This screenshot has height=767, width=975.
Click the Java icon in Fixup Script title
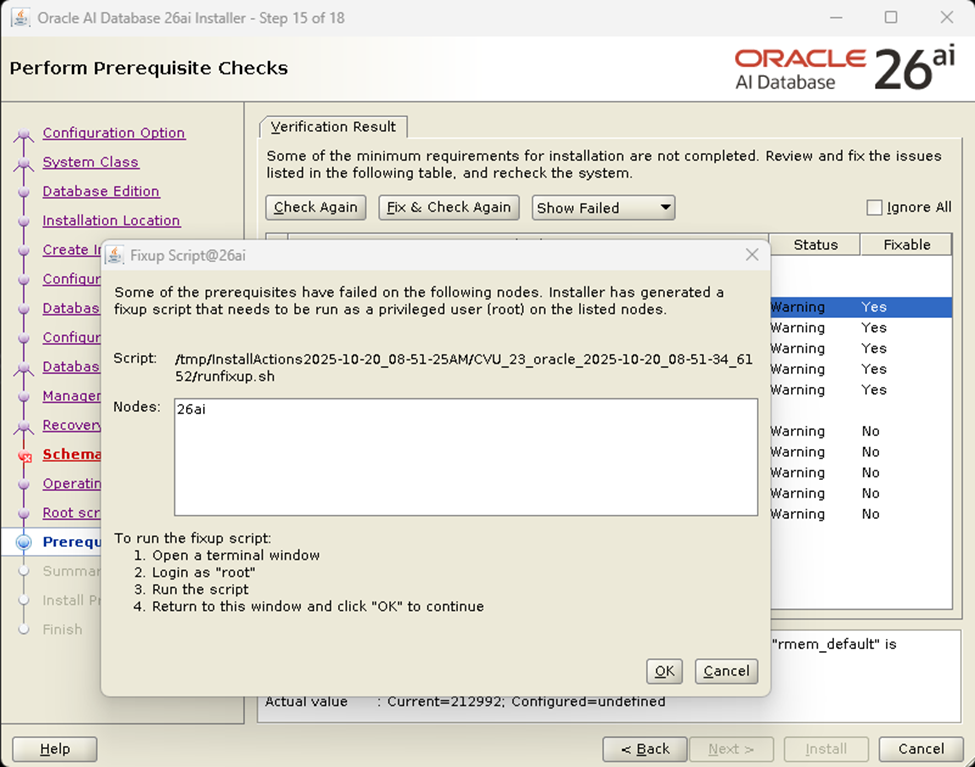pos(114,255)
